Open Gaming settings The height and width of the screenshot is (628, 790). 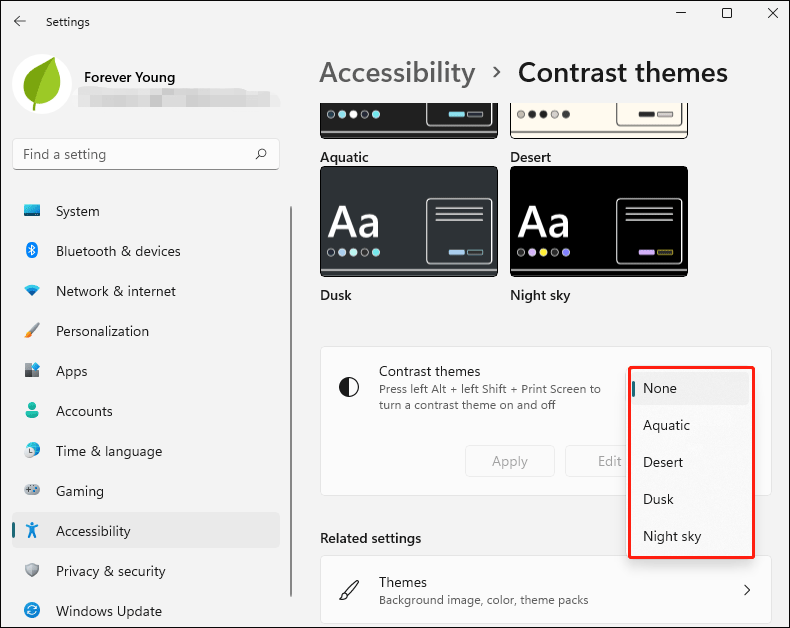tap(146, 490)
